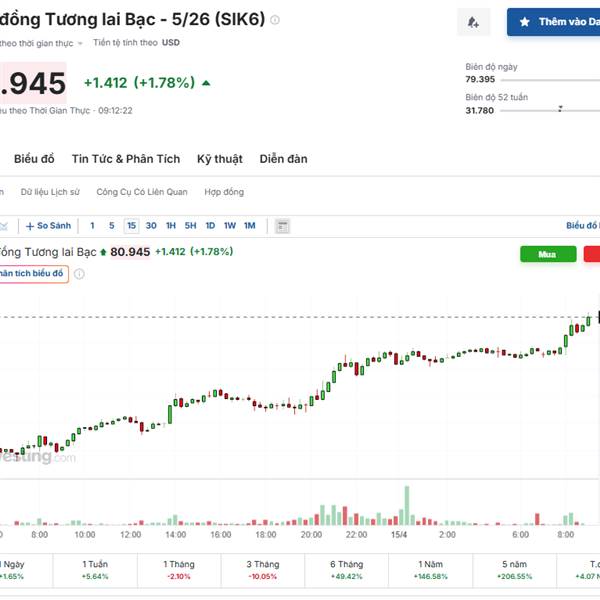Select the 5H chart interval
Screen dimensions: 600x600
click(190, 226)
